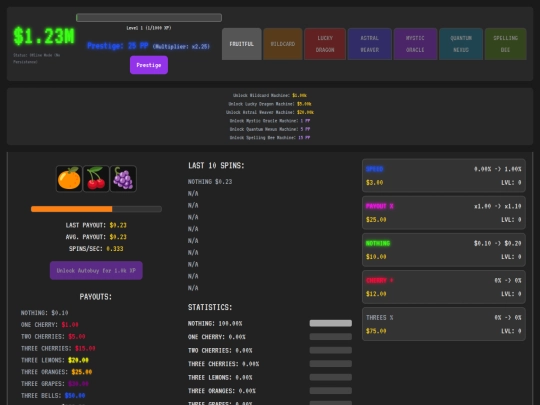Click Three Lemons: 0.00% statistic
Image resolution: width=540 pixels, height=405 pixels.
coord(220,377)
